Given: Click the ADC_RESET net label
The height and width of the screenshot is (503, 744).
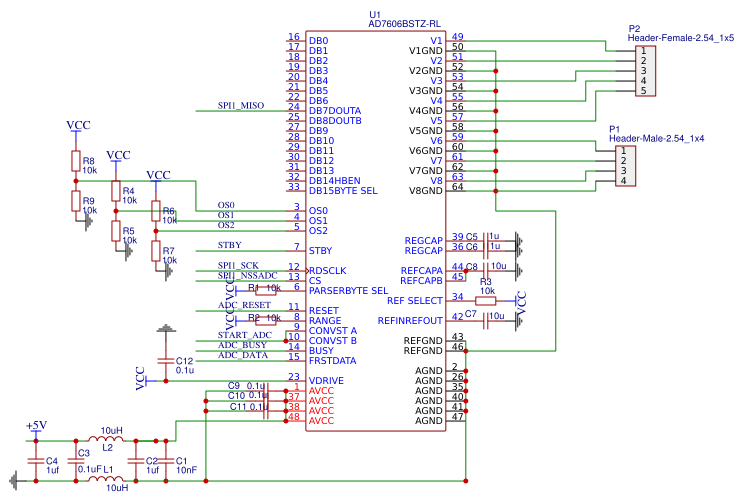Looking at the screenshot, I should [244, 305].
